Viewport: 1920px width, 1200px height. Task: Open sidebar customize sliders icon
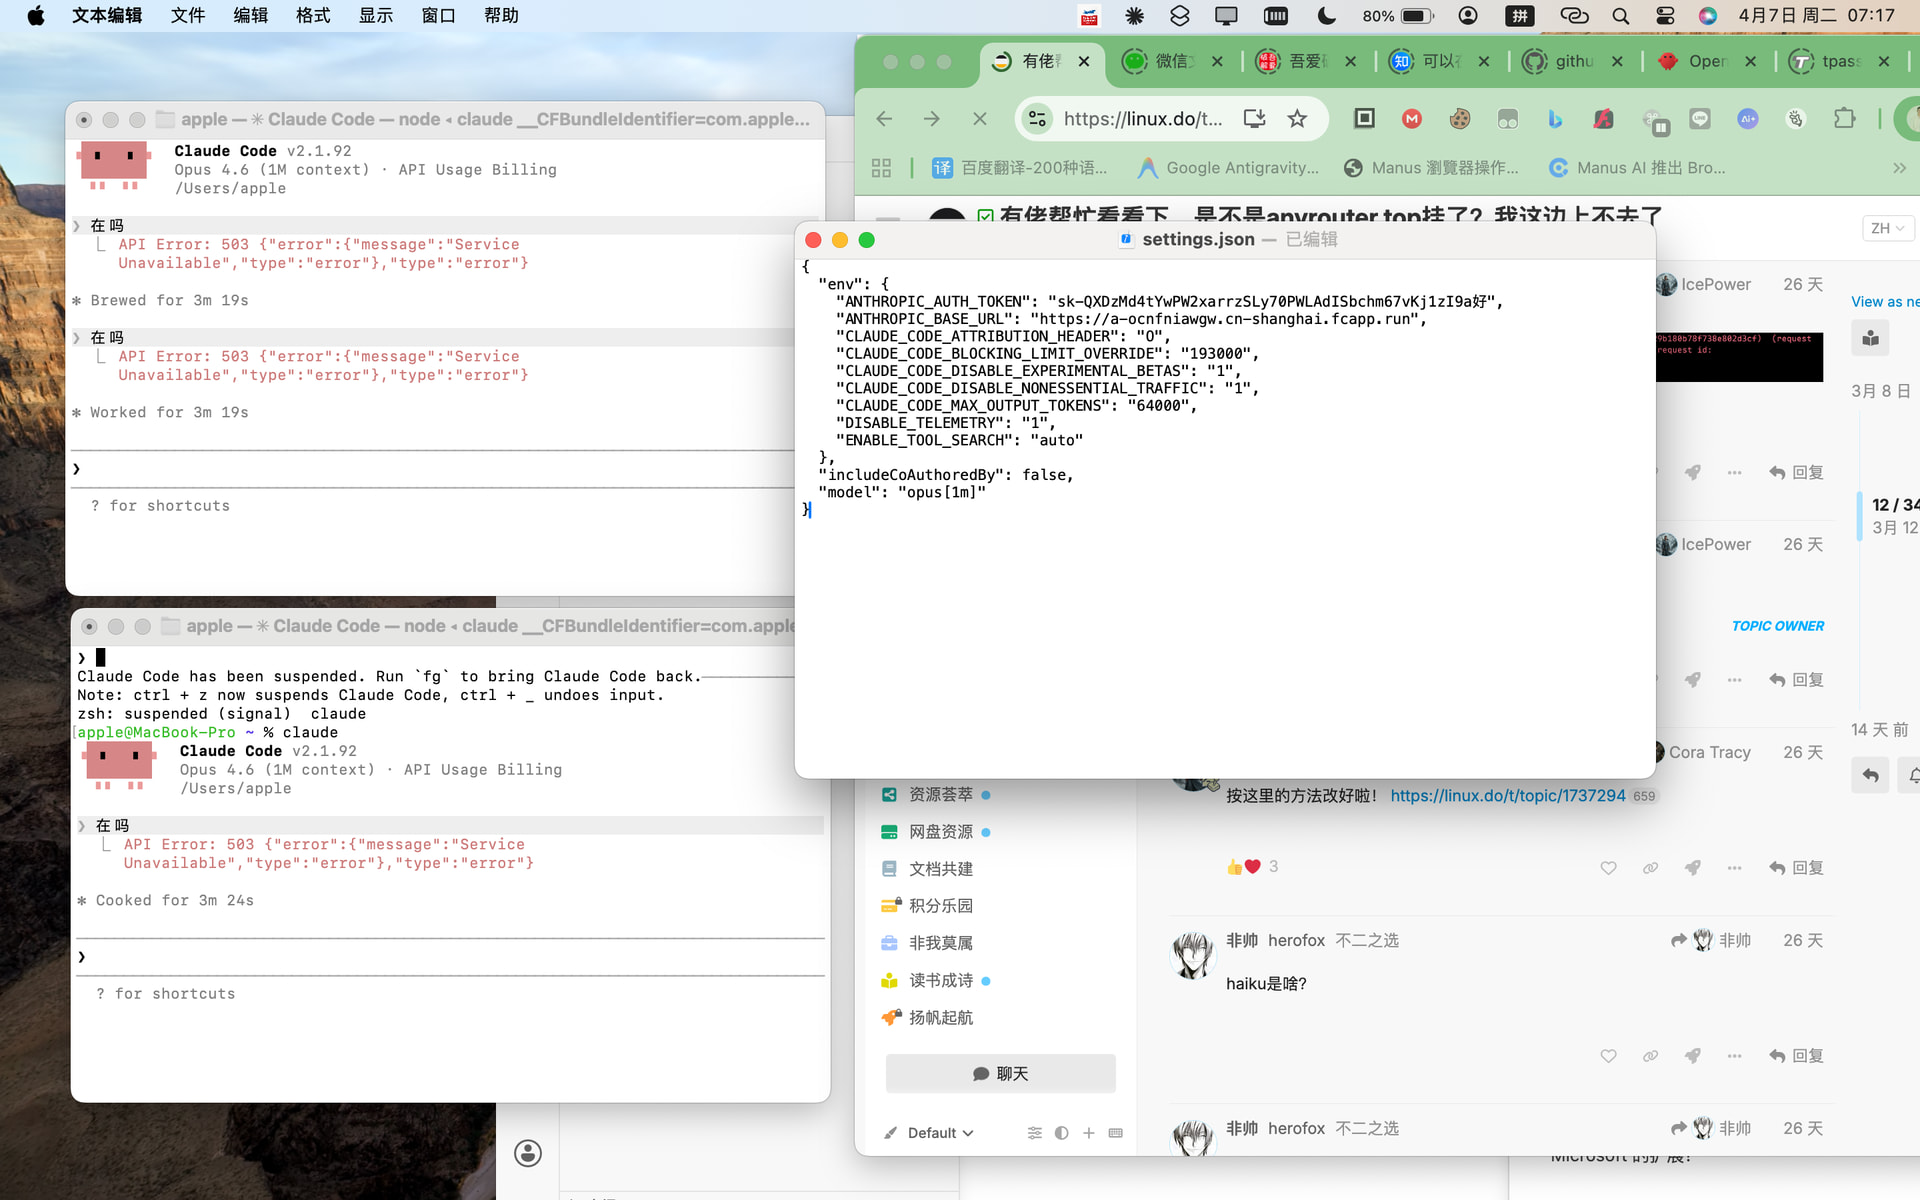pos(1034,1133)
